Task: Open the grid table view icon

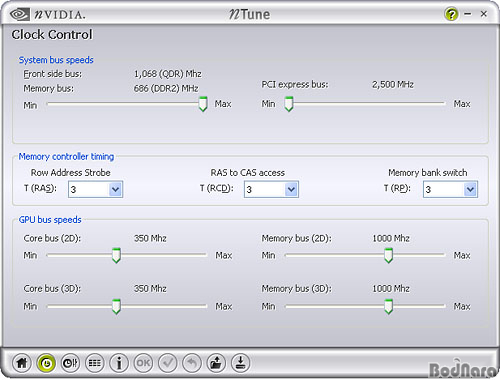Action: 95,363
